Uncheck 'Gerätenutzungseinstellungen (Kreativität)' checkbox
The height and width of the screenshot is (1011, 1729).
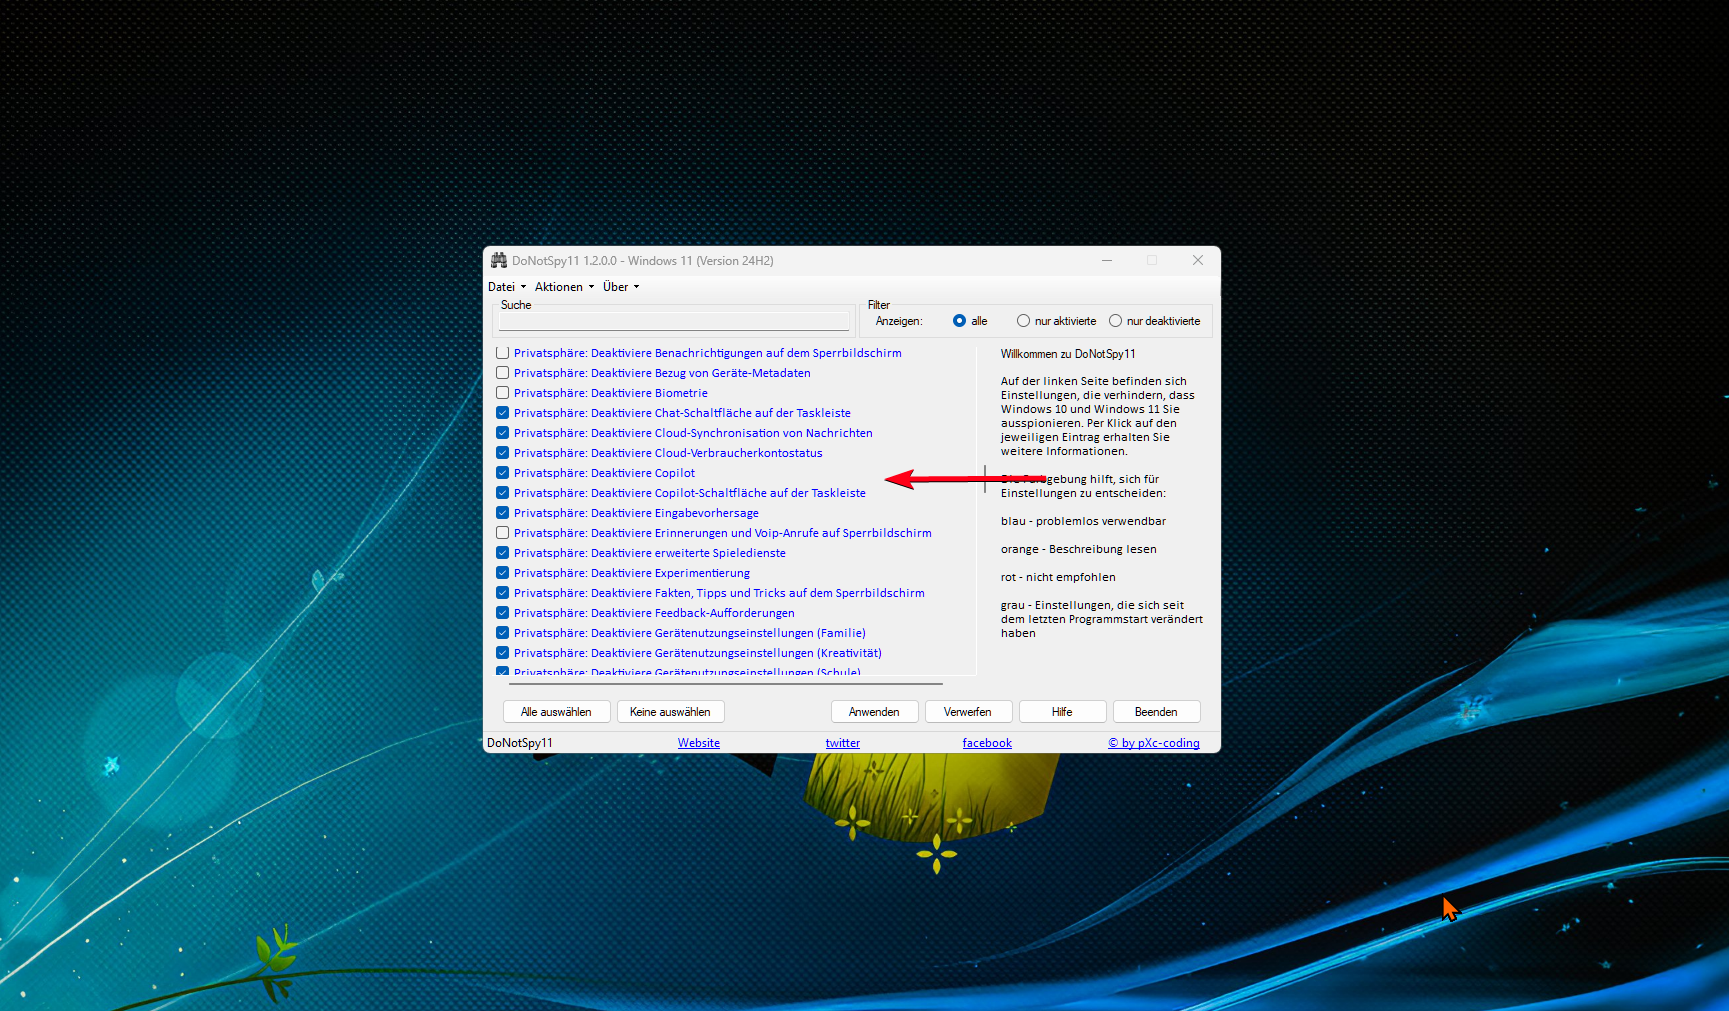coord(503,653)
